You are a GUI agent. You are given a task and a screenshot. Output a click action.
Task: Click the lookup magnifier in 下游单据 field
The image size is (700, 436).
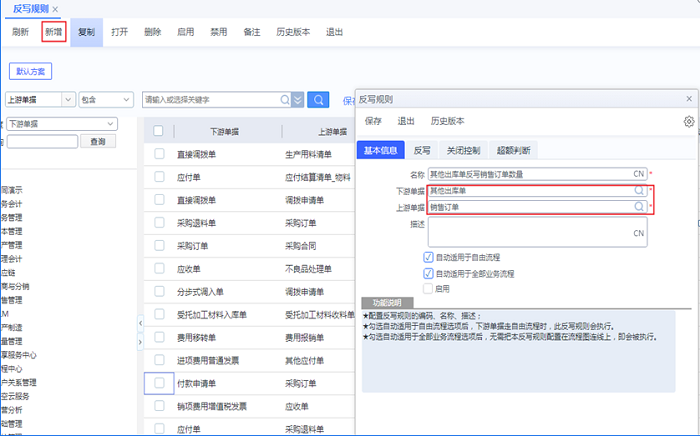click(x=639, y=190)
